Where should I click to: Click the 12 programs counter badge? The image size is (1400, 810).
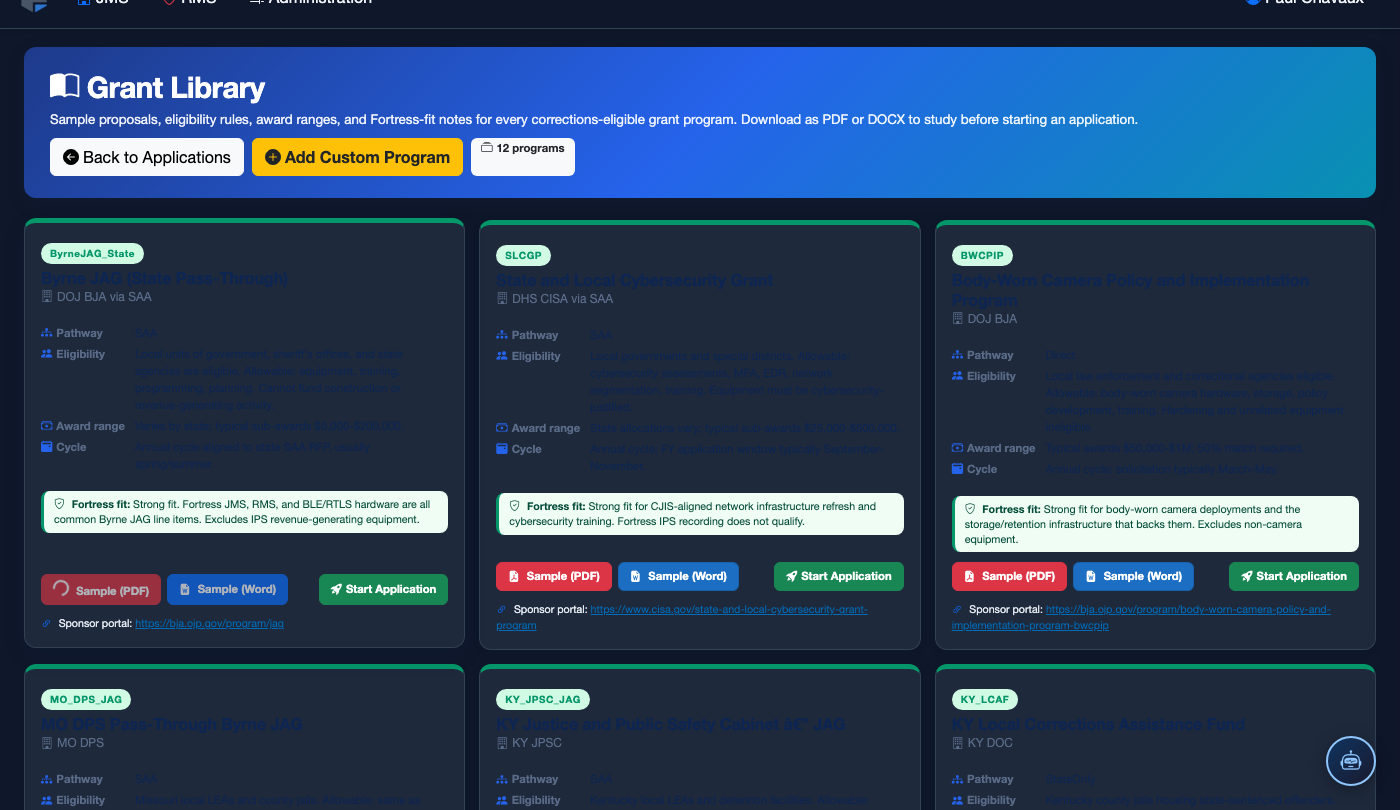pyautogui.click(x=523, y=157)
